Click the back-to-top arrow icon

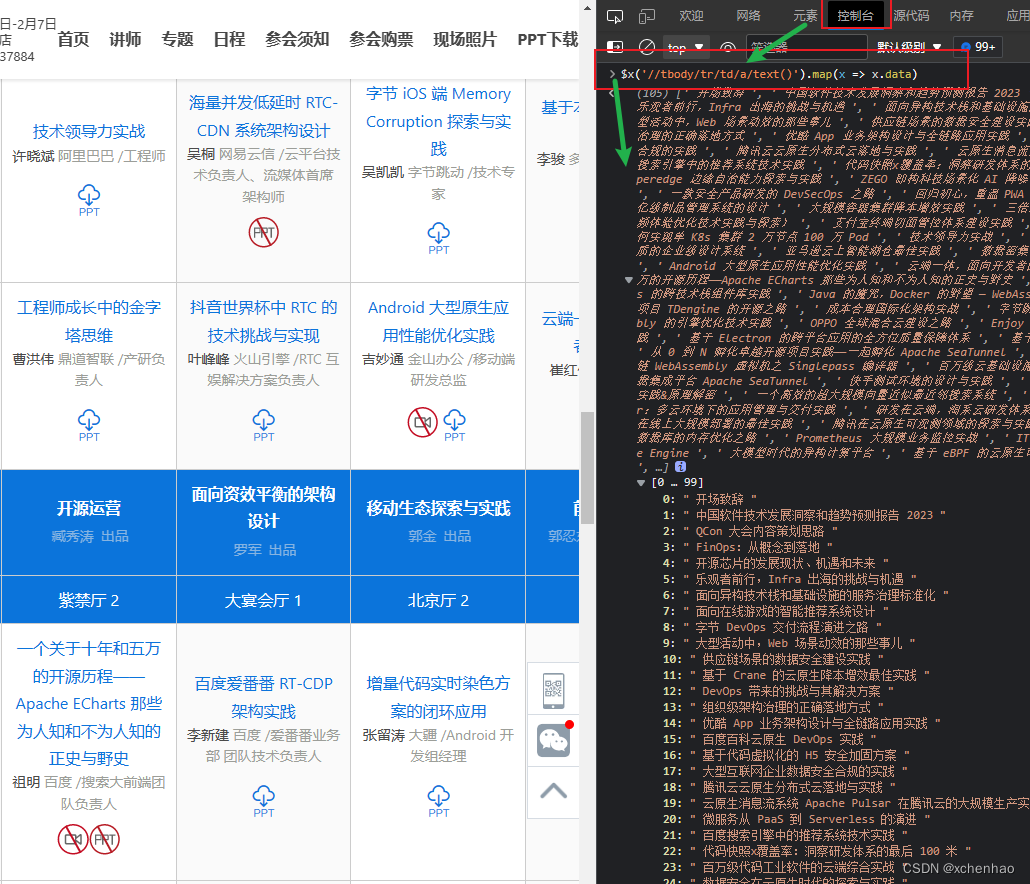click(x=553, y=791)
